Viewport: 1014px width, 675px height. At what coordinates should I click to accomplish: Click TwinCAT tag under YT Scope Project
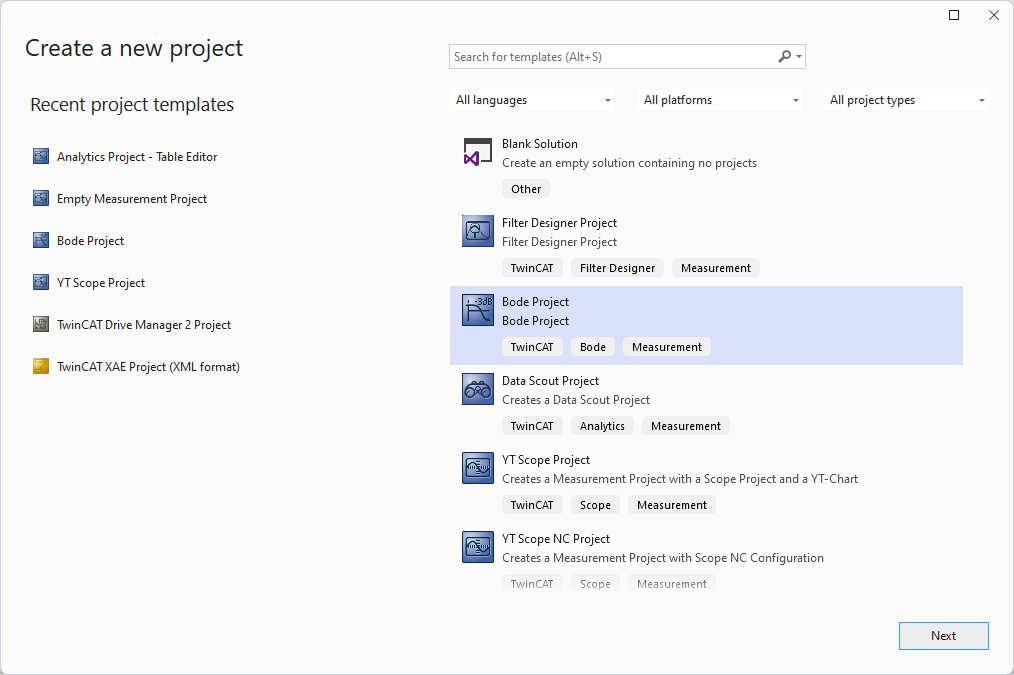click(x=532, y=504)
